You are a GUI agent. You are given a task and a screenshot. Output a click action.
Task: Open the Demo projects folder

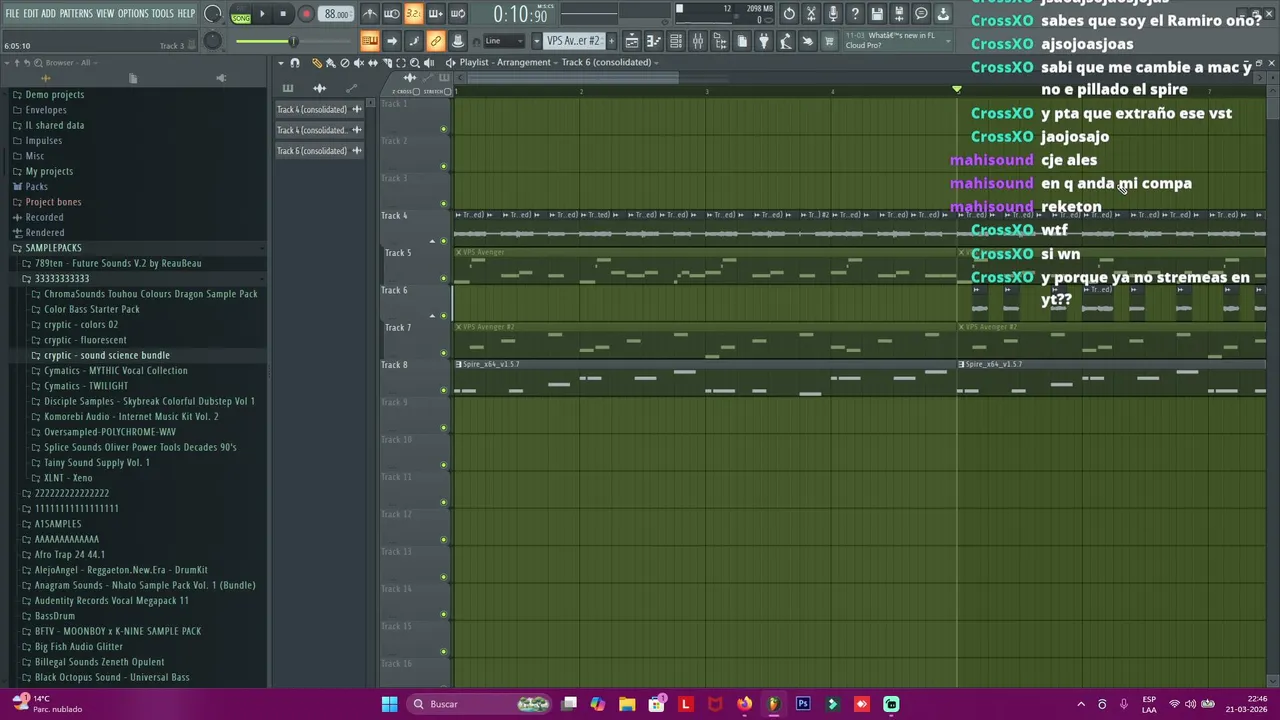click(x=54, y=94)
